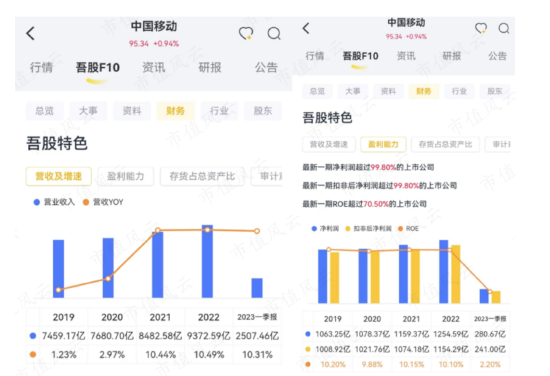Click revenue value 2507.46亿
This screenshot has height=376, width=550.
(x=257, y=336)
